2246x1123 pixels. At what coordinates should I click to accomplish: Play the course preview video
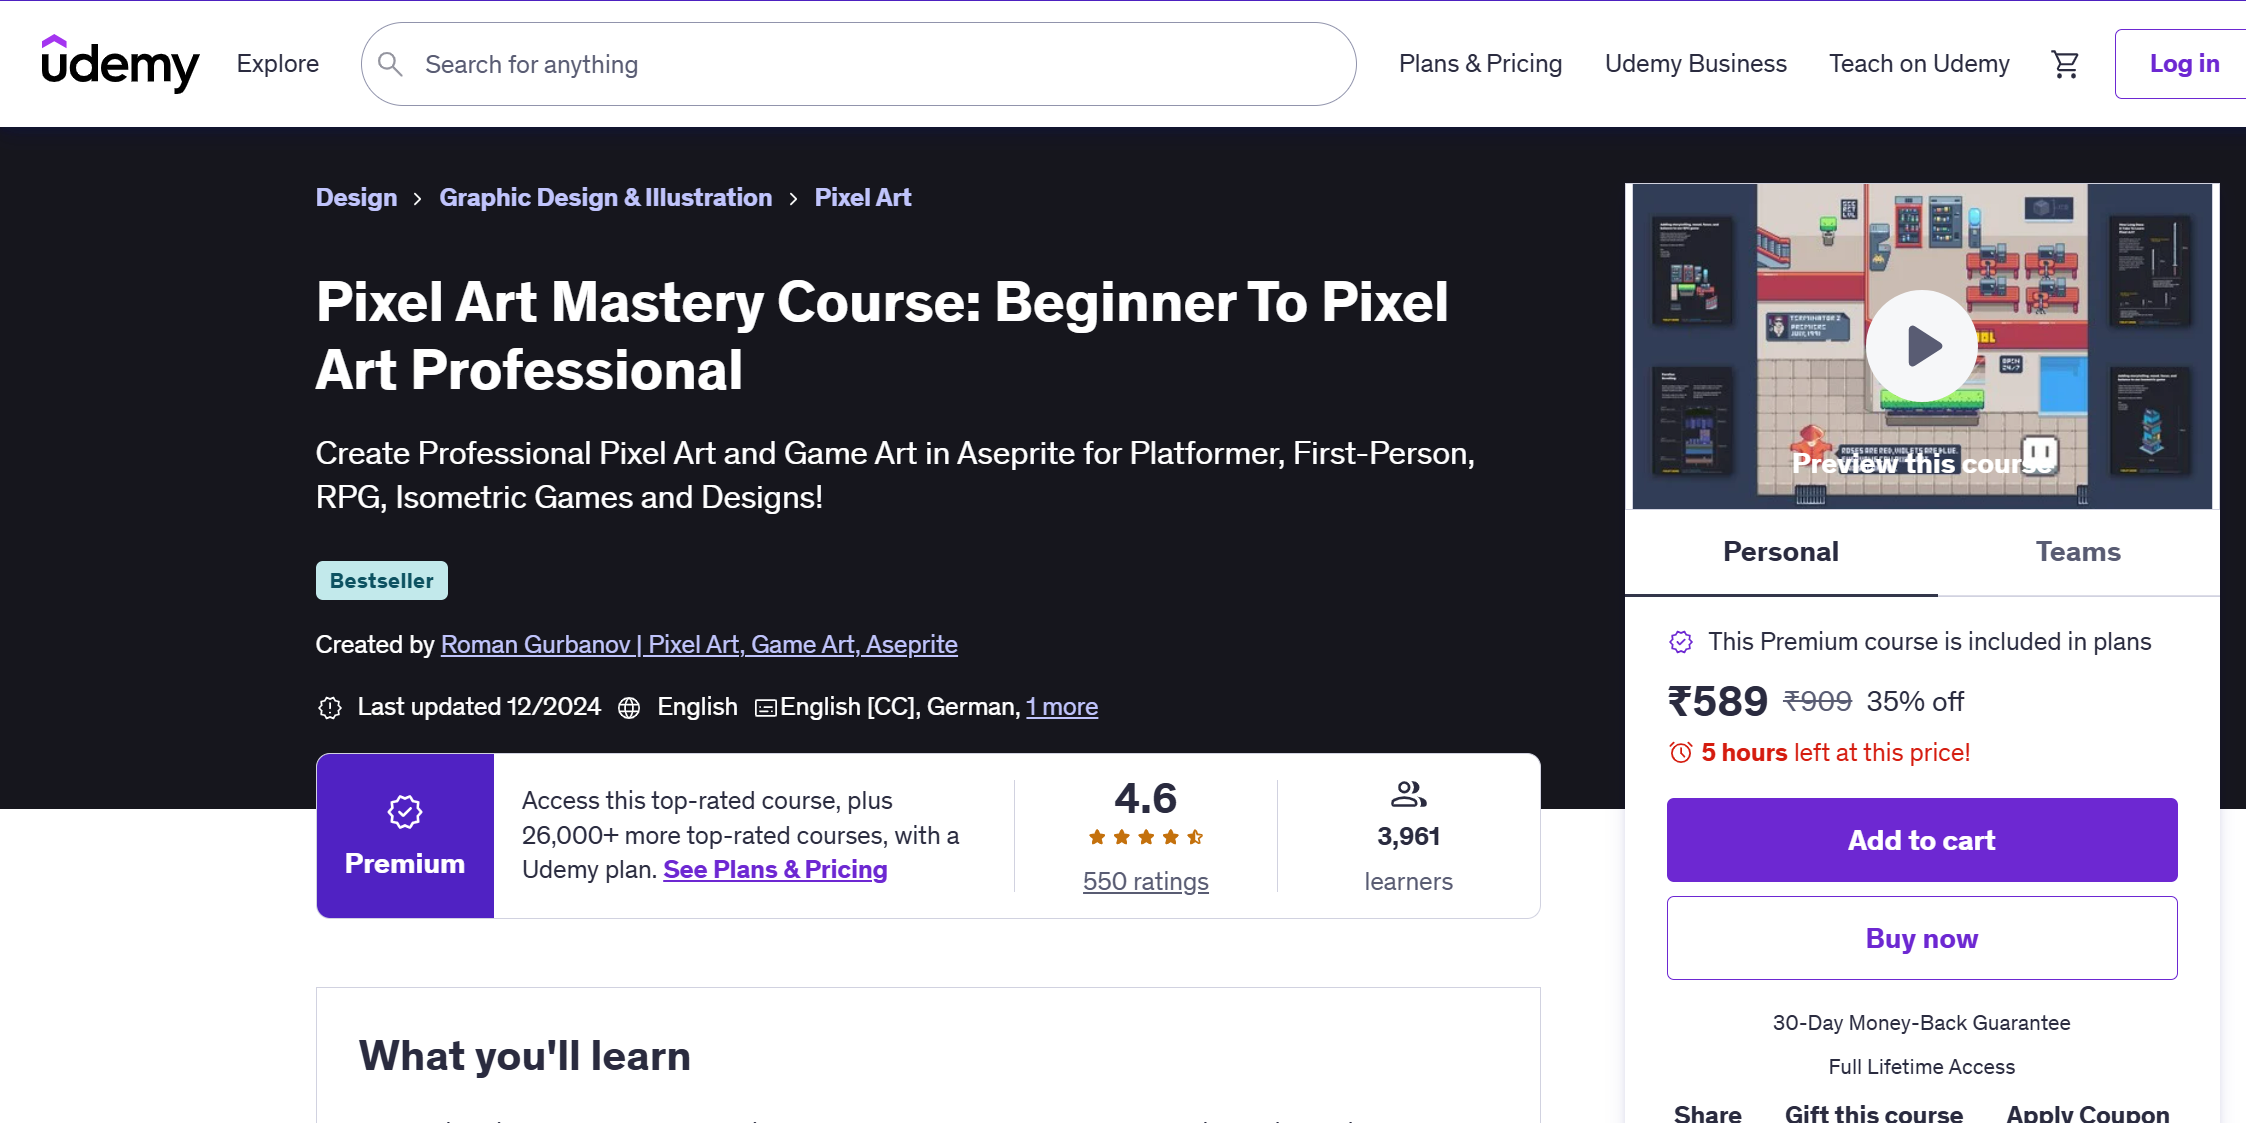1920,346
